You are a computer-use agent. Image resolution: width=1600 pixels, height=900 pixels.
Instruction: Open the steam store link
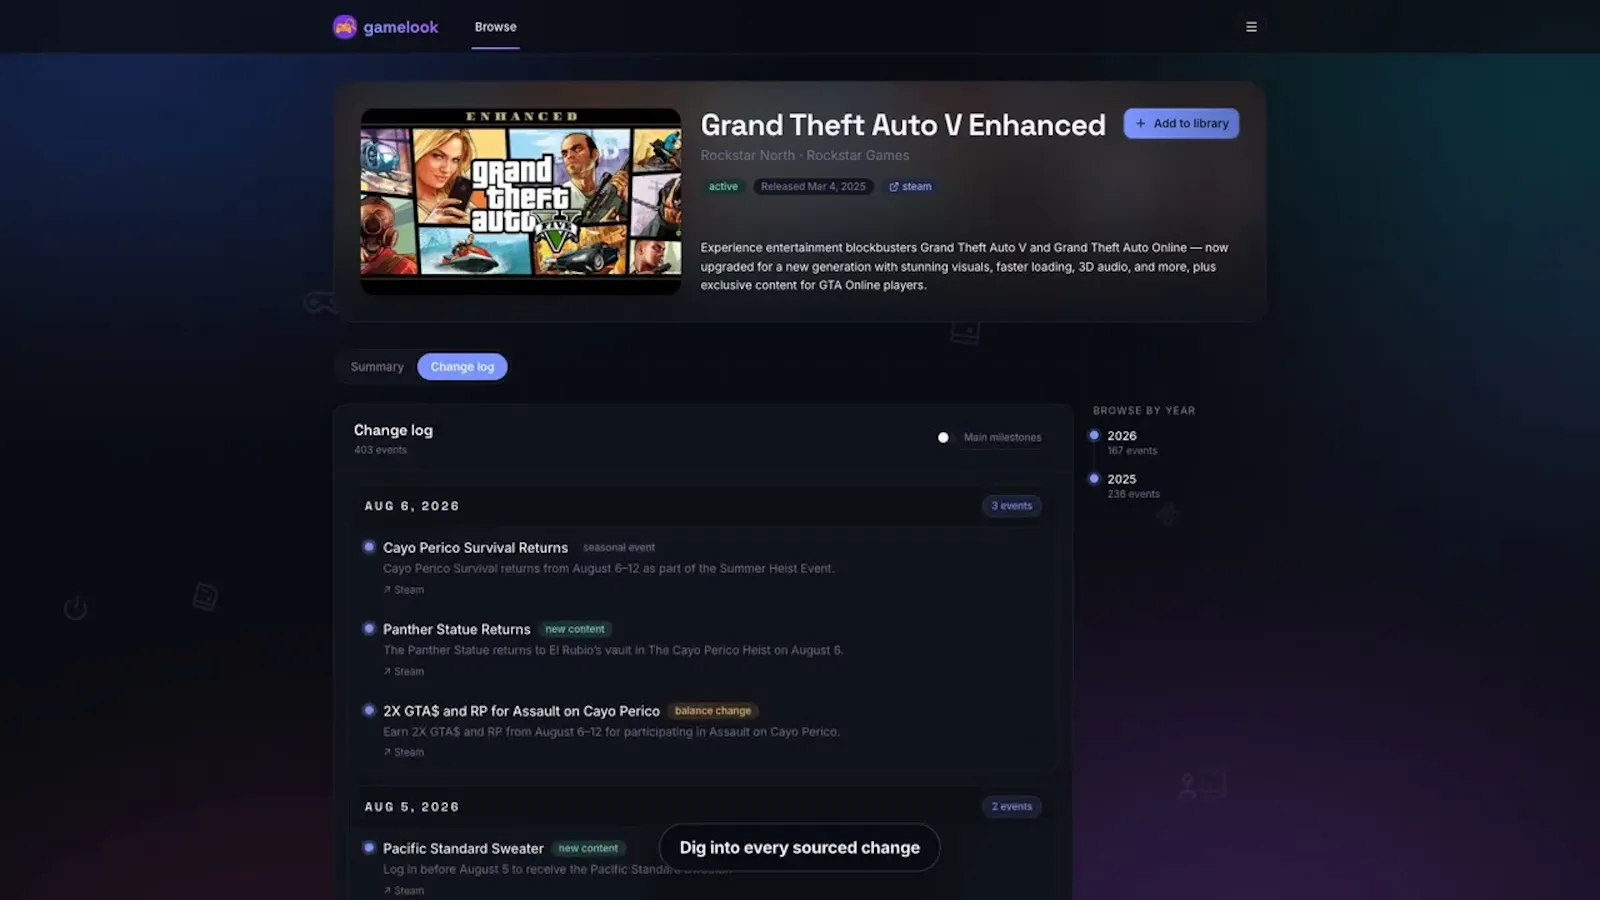[910, 186]
